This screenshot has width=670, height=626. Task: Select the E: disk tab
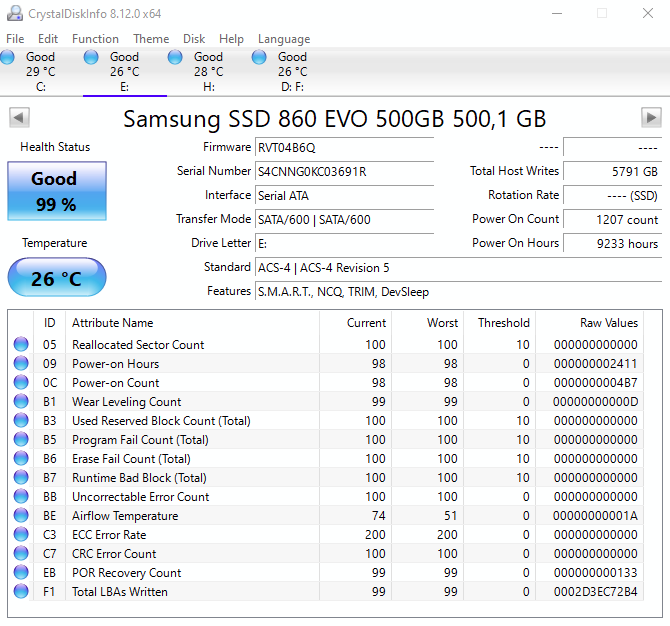(125, 71)
